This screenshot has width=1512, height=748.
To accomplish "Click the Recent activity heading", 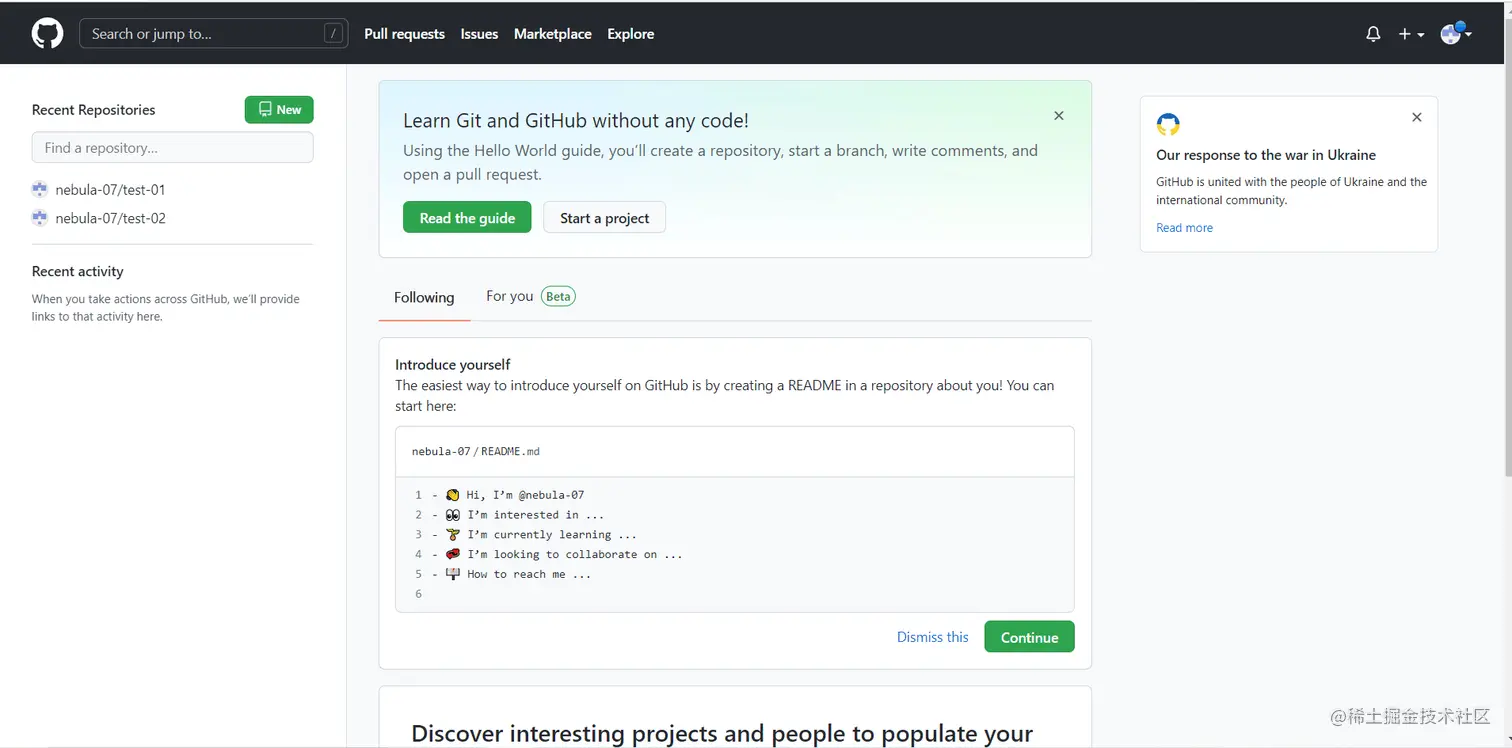I will pos(78,271).
